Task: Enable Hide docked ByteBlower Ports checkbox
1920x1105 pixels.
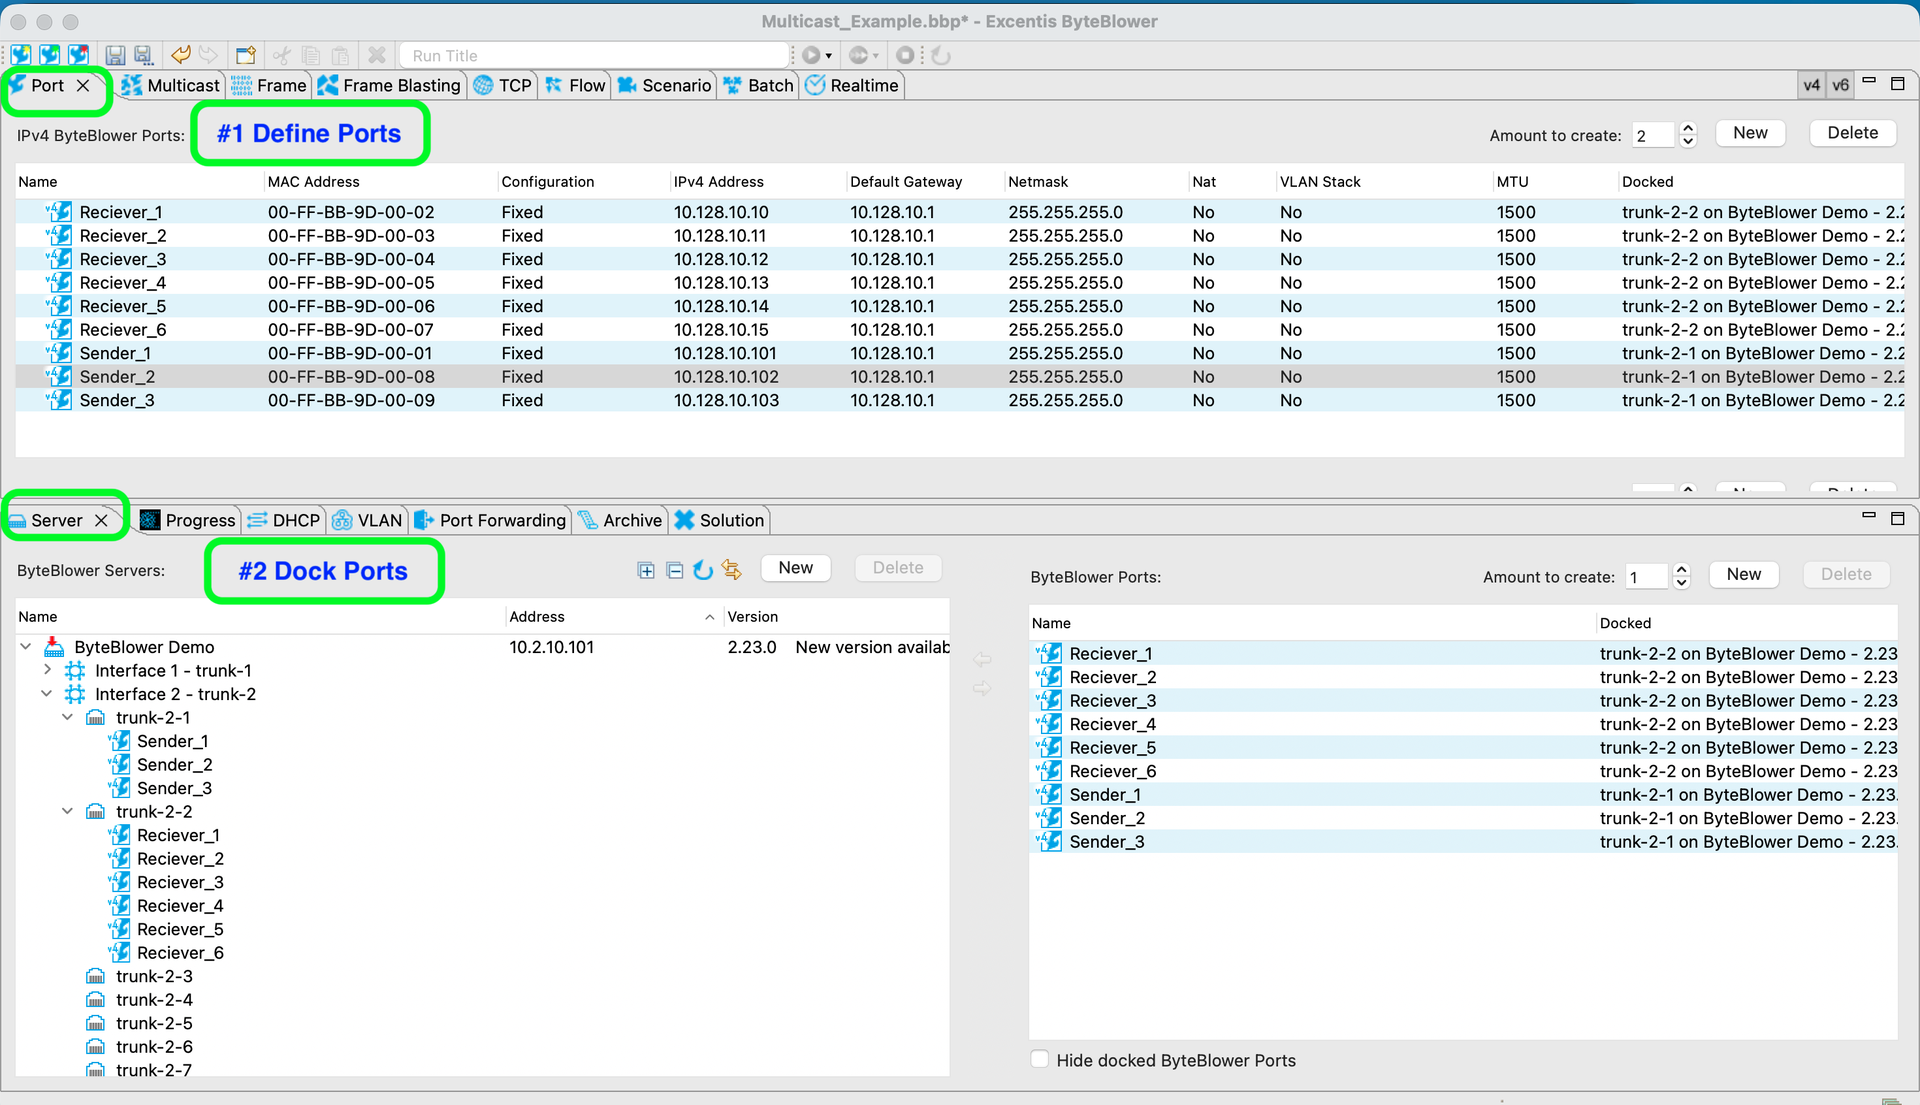Action: point(1040,1059)
